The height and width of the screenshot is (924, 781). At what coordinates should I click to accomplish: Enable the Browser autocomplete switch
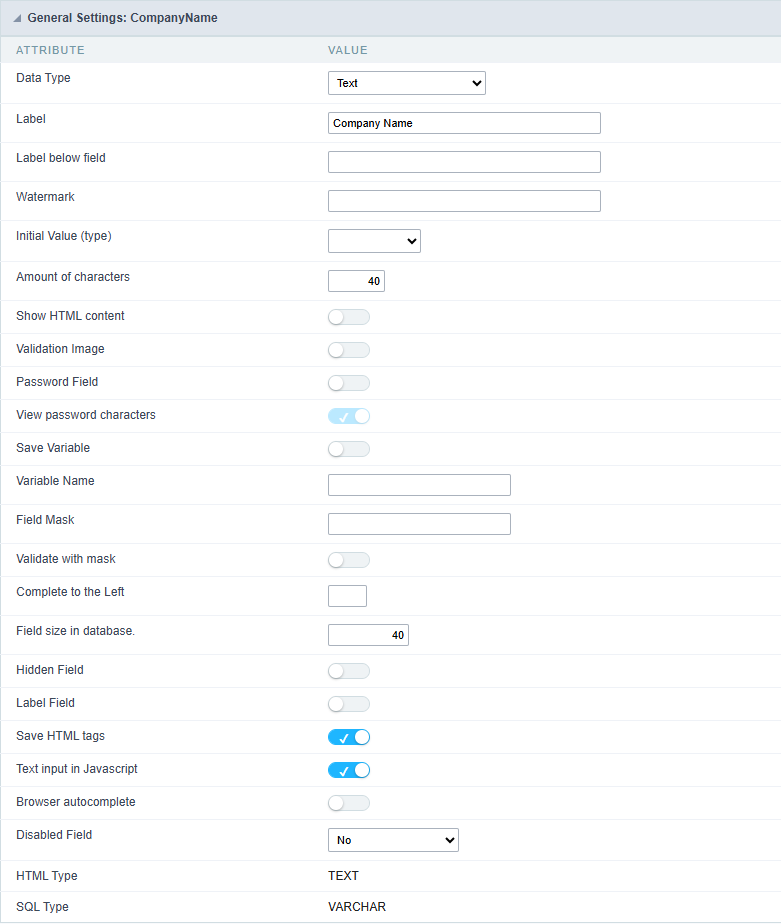(x=349, y=803)
